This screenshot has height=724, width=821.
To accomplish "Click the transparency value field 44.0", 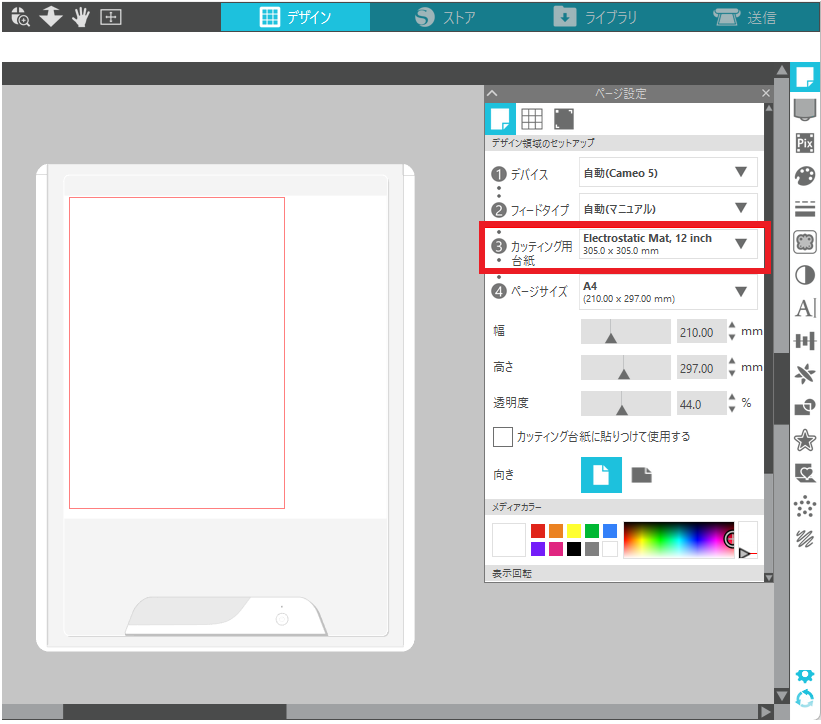I will tap(701, 404).
